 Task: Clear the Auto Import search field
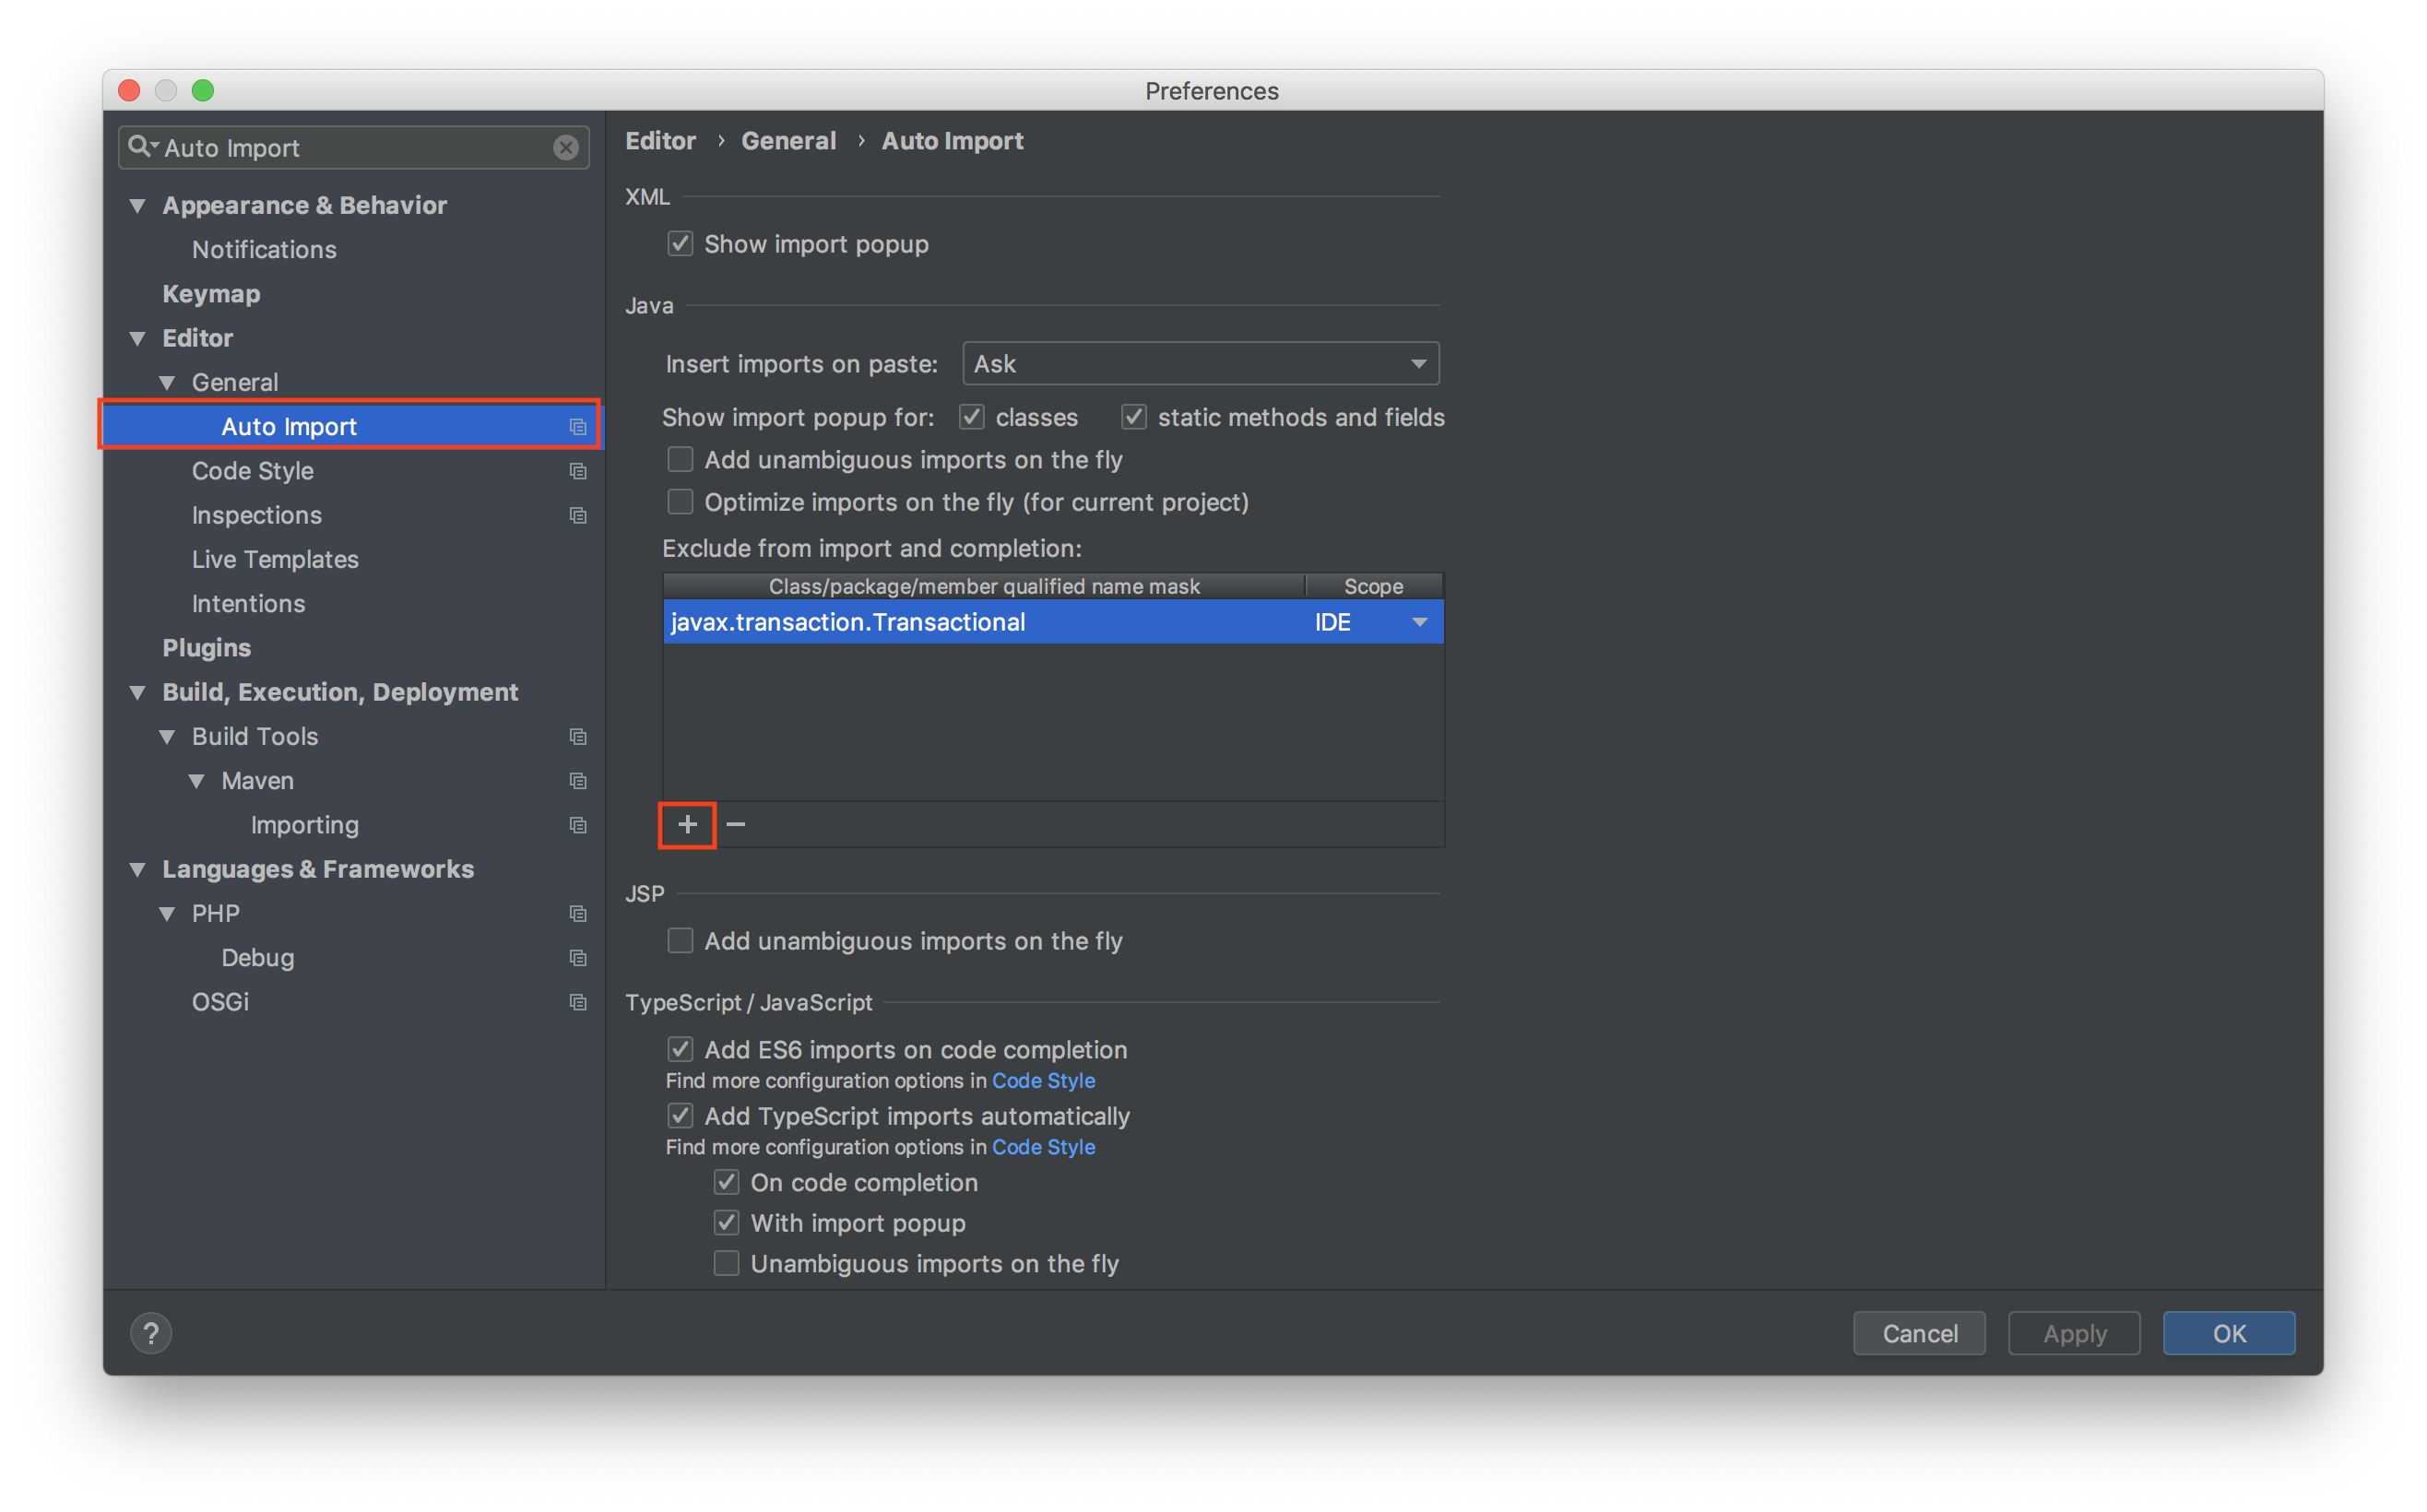tap(566, 148)
